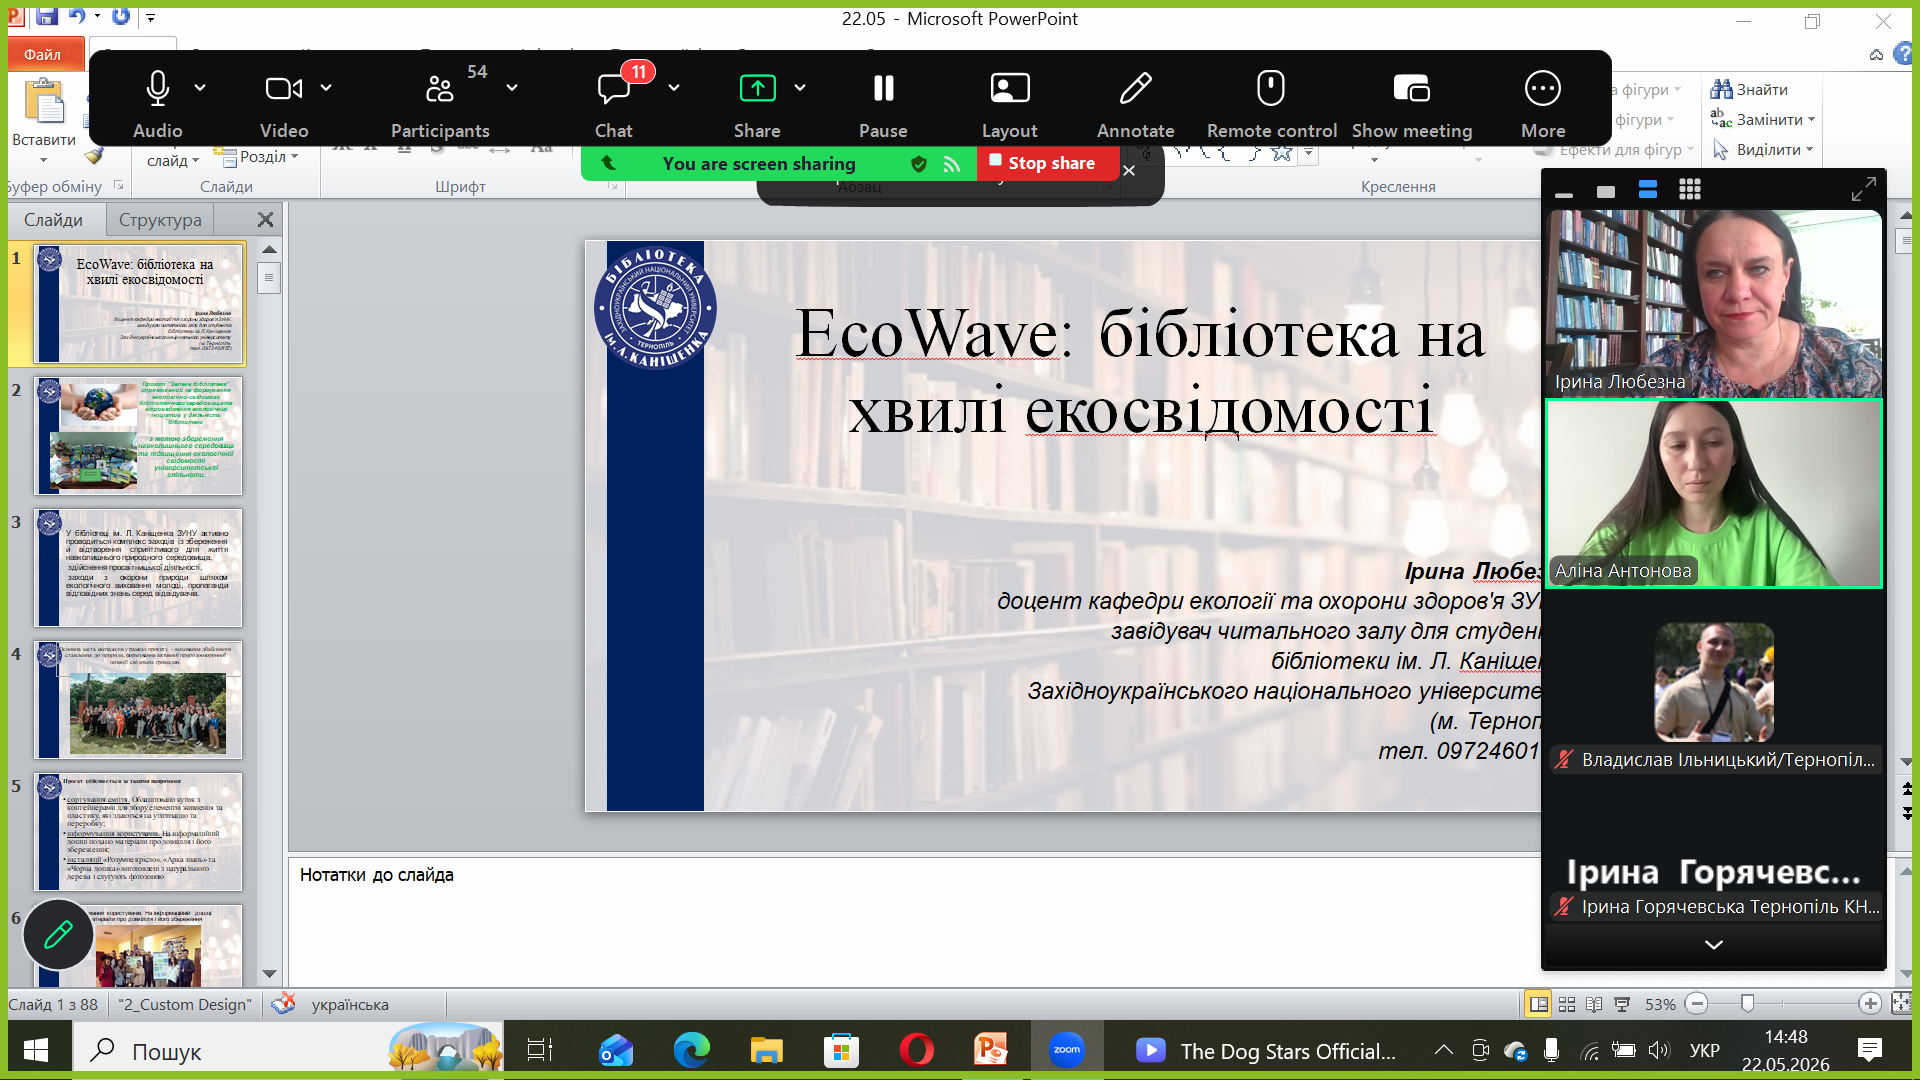
Task: Switch to the Структура pane tab
Action: pyautogui.click(x=160, y=220)
